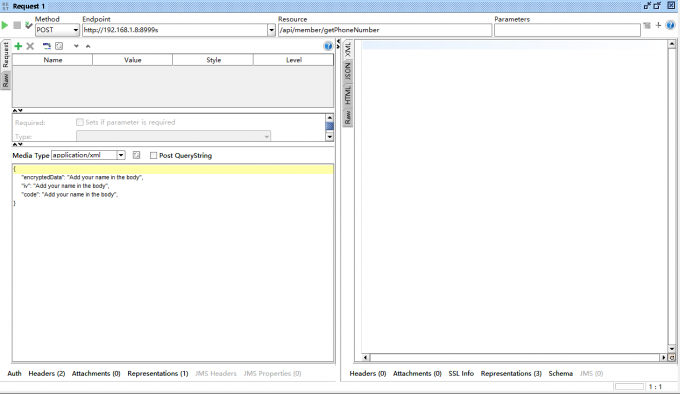Viewport: 680px width, 394px height.
Task: Open parameter table help question icon
Action: 328,46
